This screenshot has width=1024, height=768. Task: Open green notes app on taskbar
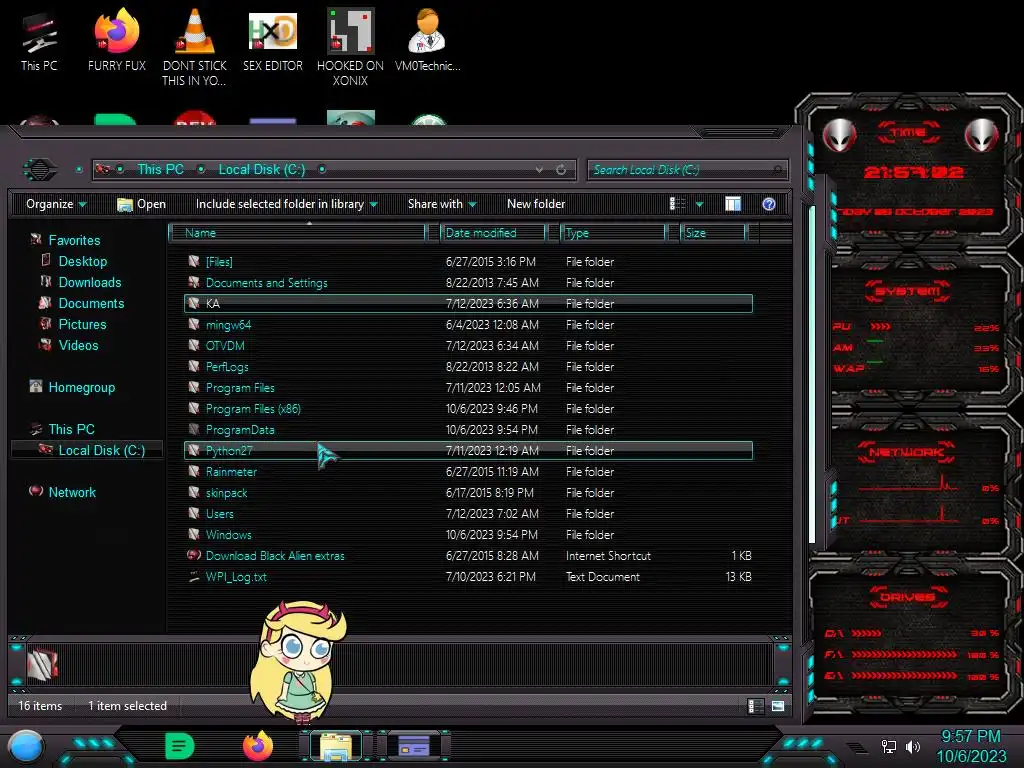[180, 746]
